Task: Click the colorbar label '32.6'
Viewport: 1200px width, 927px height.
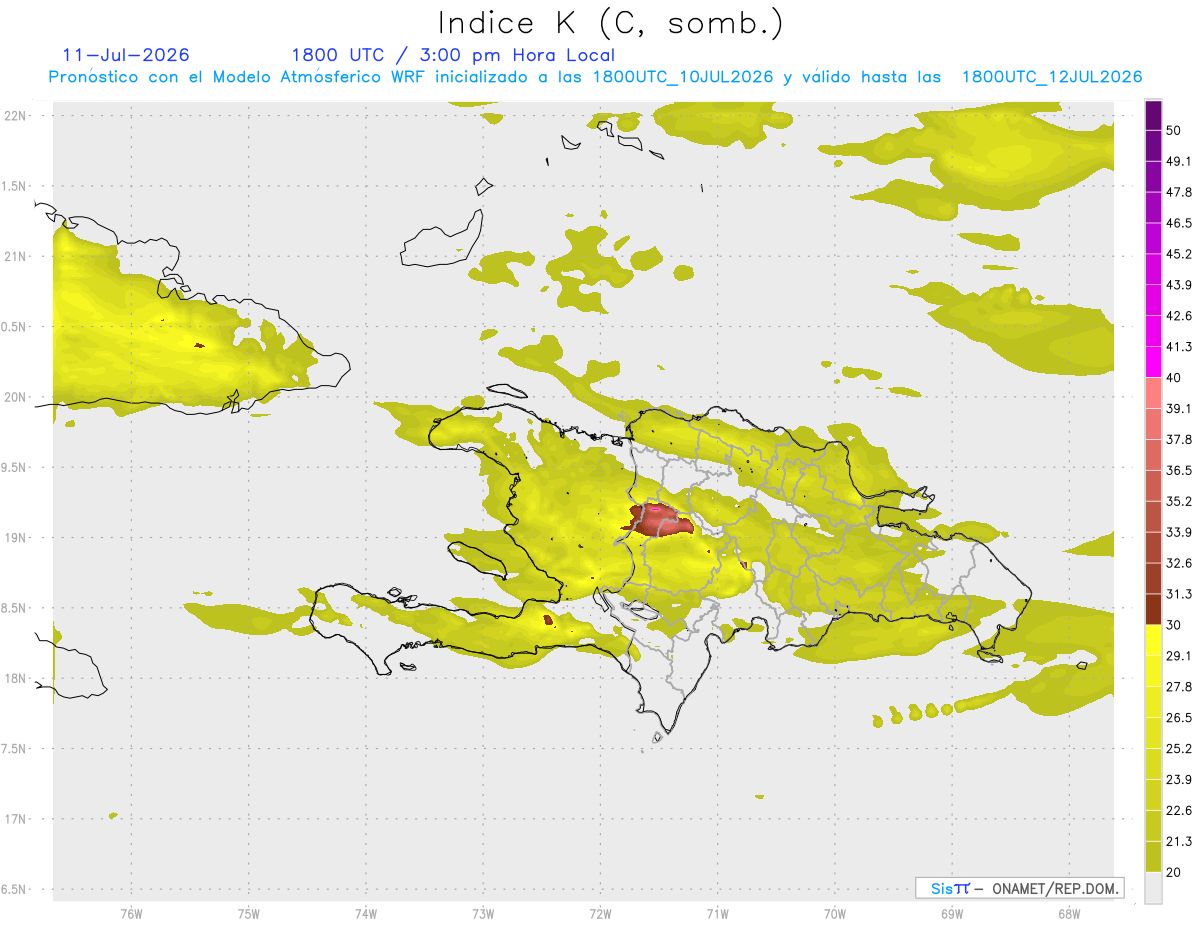Action: click(x=1179, y=563)
